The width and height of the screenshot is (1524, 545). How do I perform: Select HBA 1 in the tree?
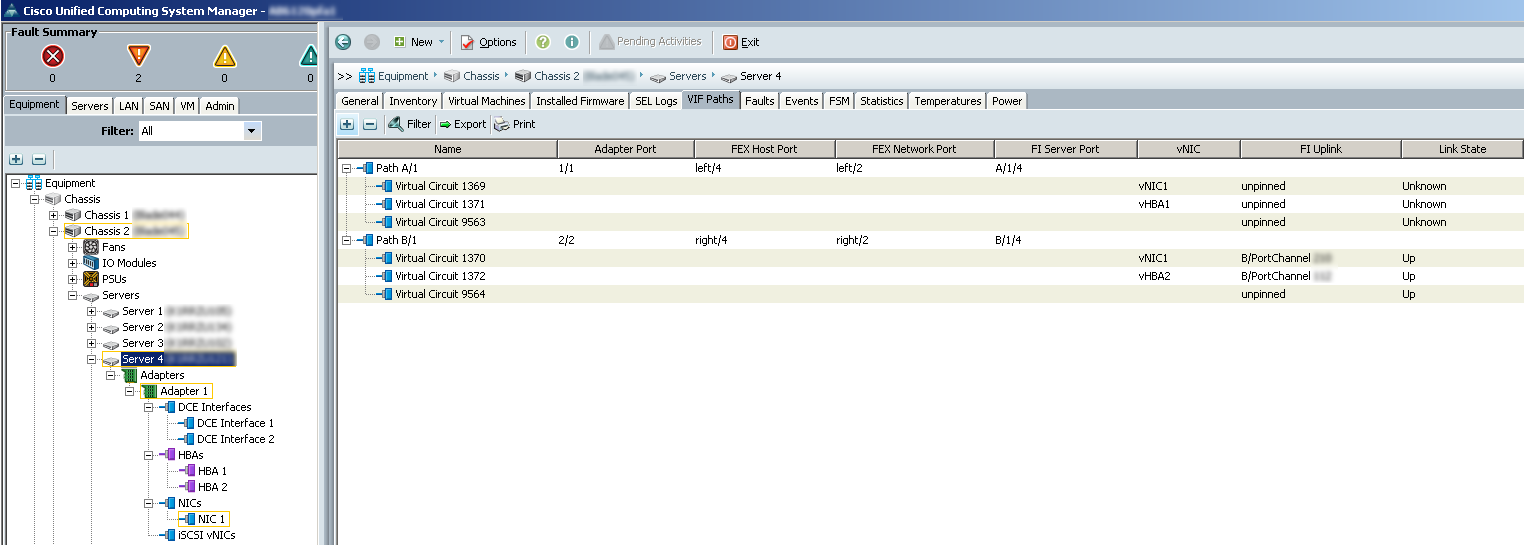[x=211, y=471]
